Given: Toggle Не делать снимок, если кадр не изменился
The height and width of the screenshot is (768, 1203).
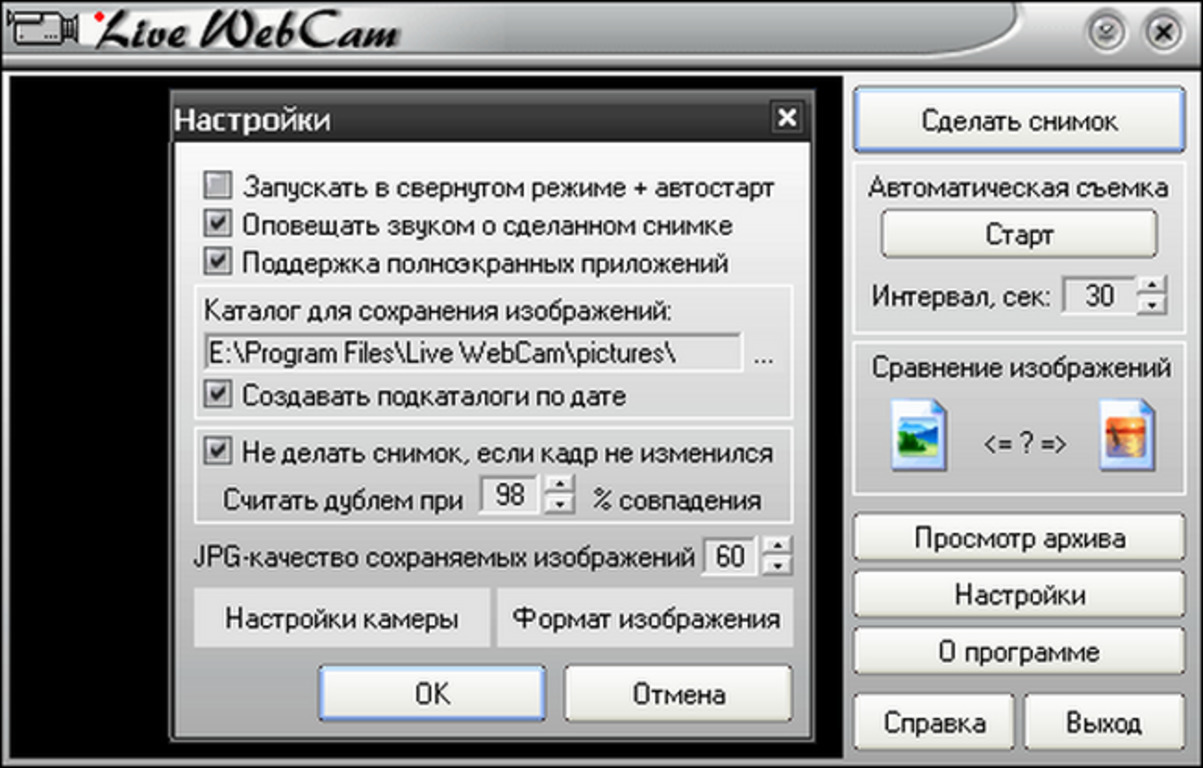Looking at the screenshot, I should point(217,452).
